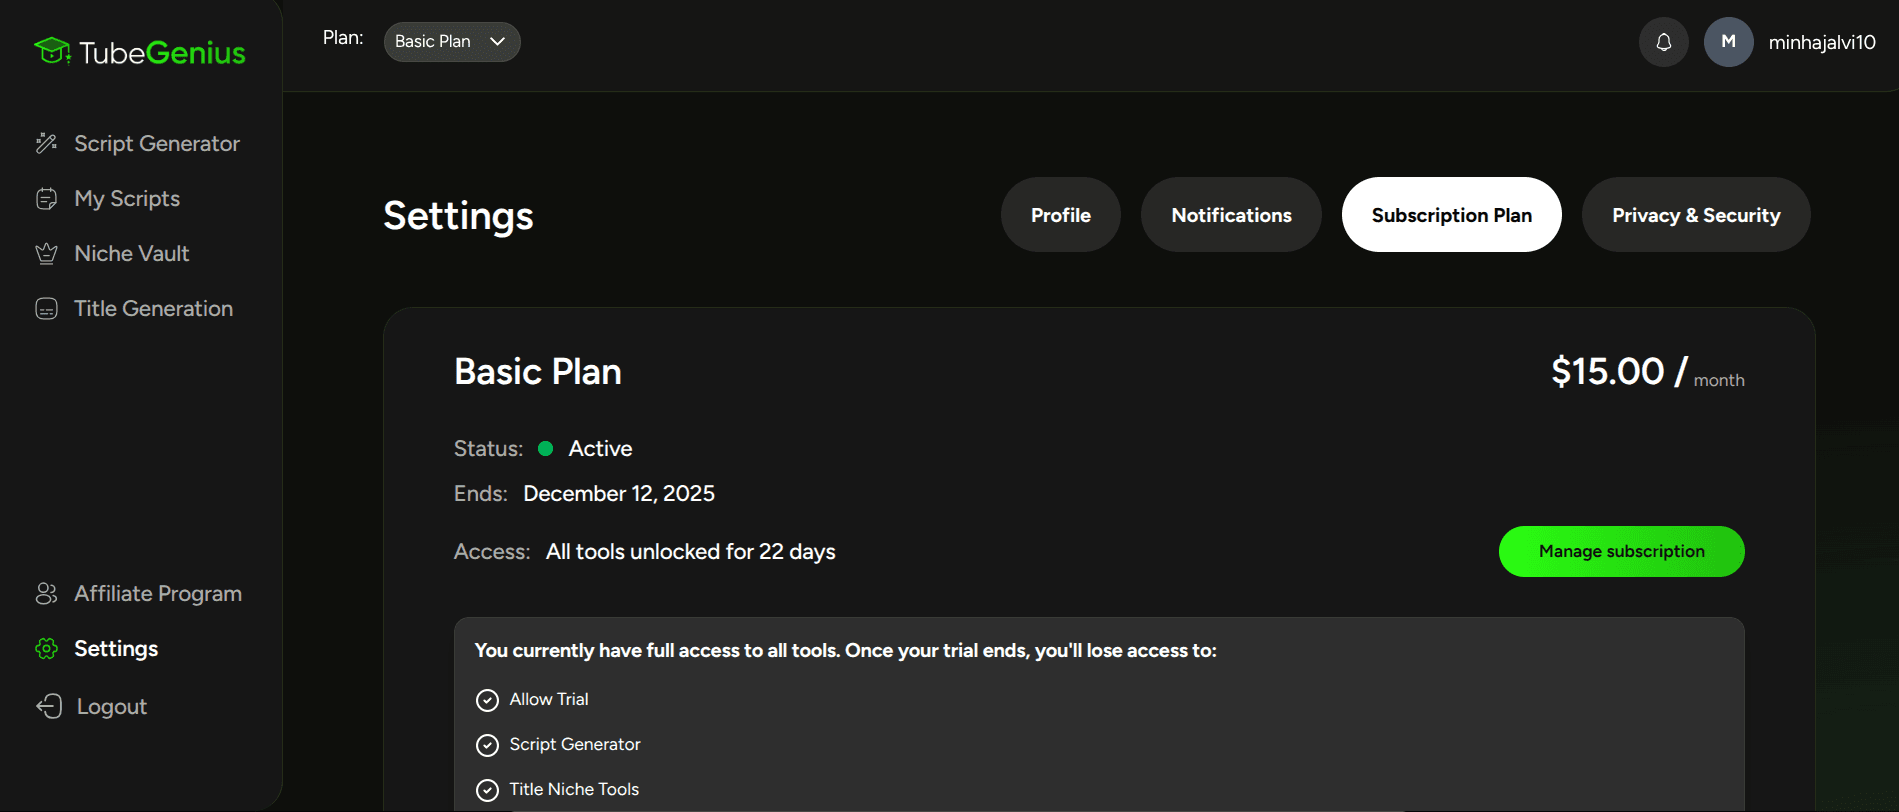Open the Privacy & Security tab
The height and width of the screenshot is (812, 1899).
coord(1695,215)
